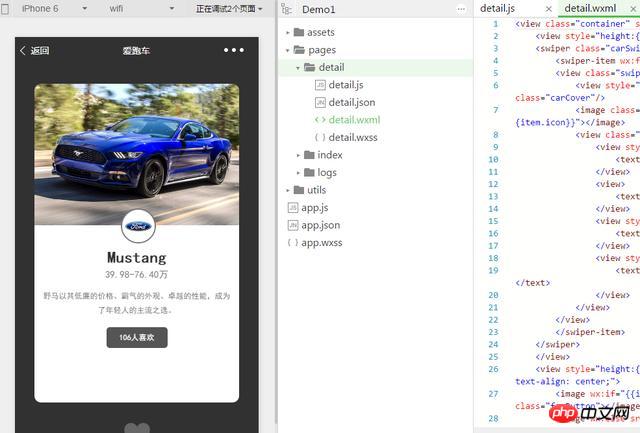
Task: Open detail.wxss in the file tree
Action: tap(352, 137)
